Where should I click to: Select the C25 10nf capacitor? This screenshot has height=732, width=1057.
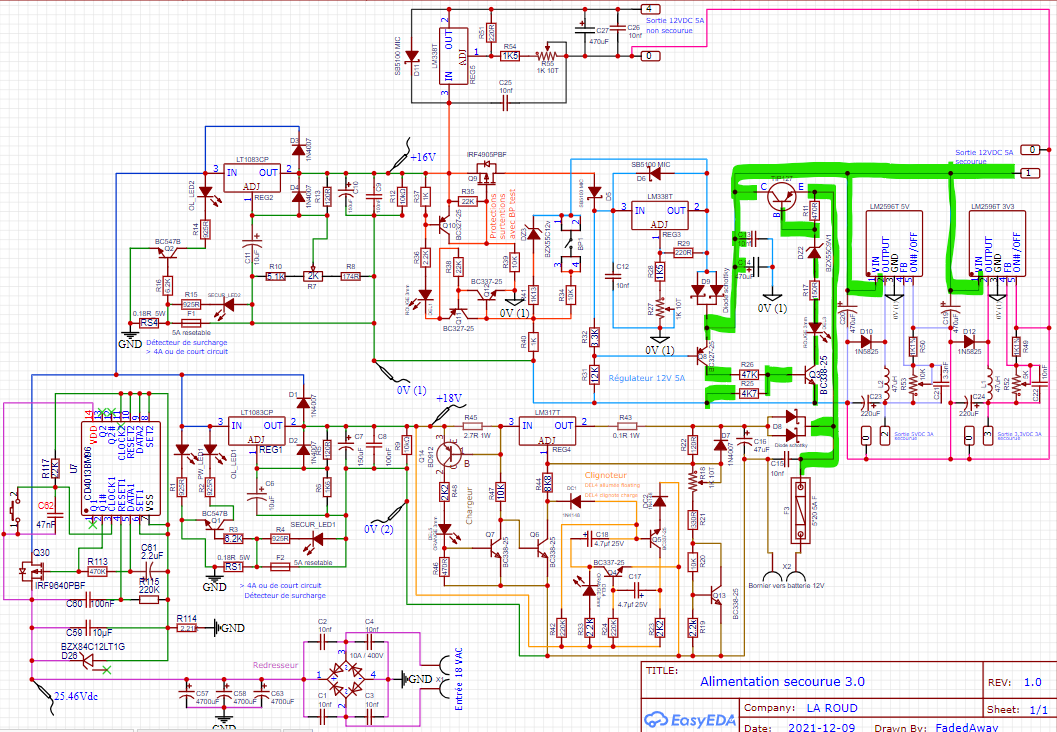pos(506,102)
